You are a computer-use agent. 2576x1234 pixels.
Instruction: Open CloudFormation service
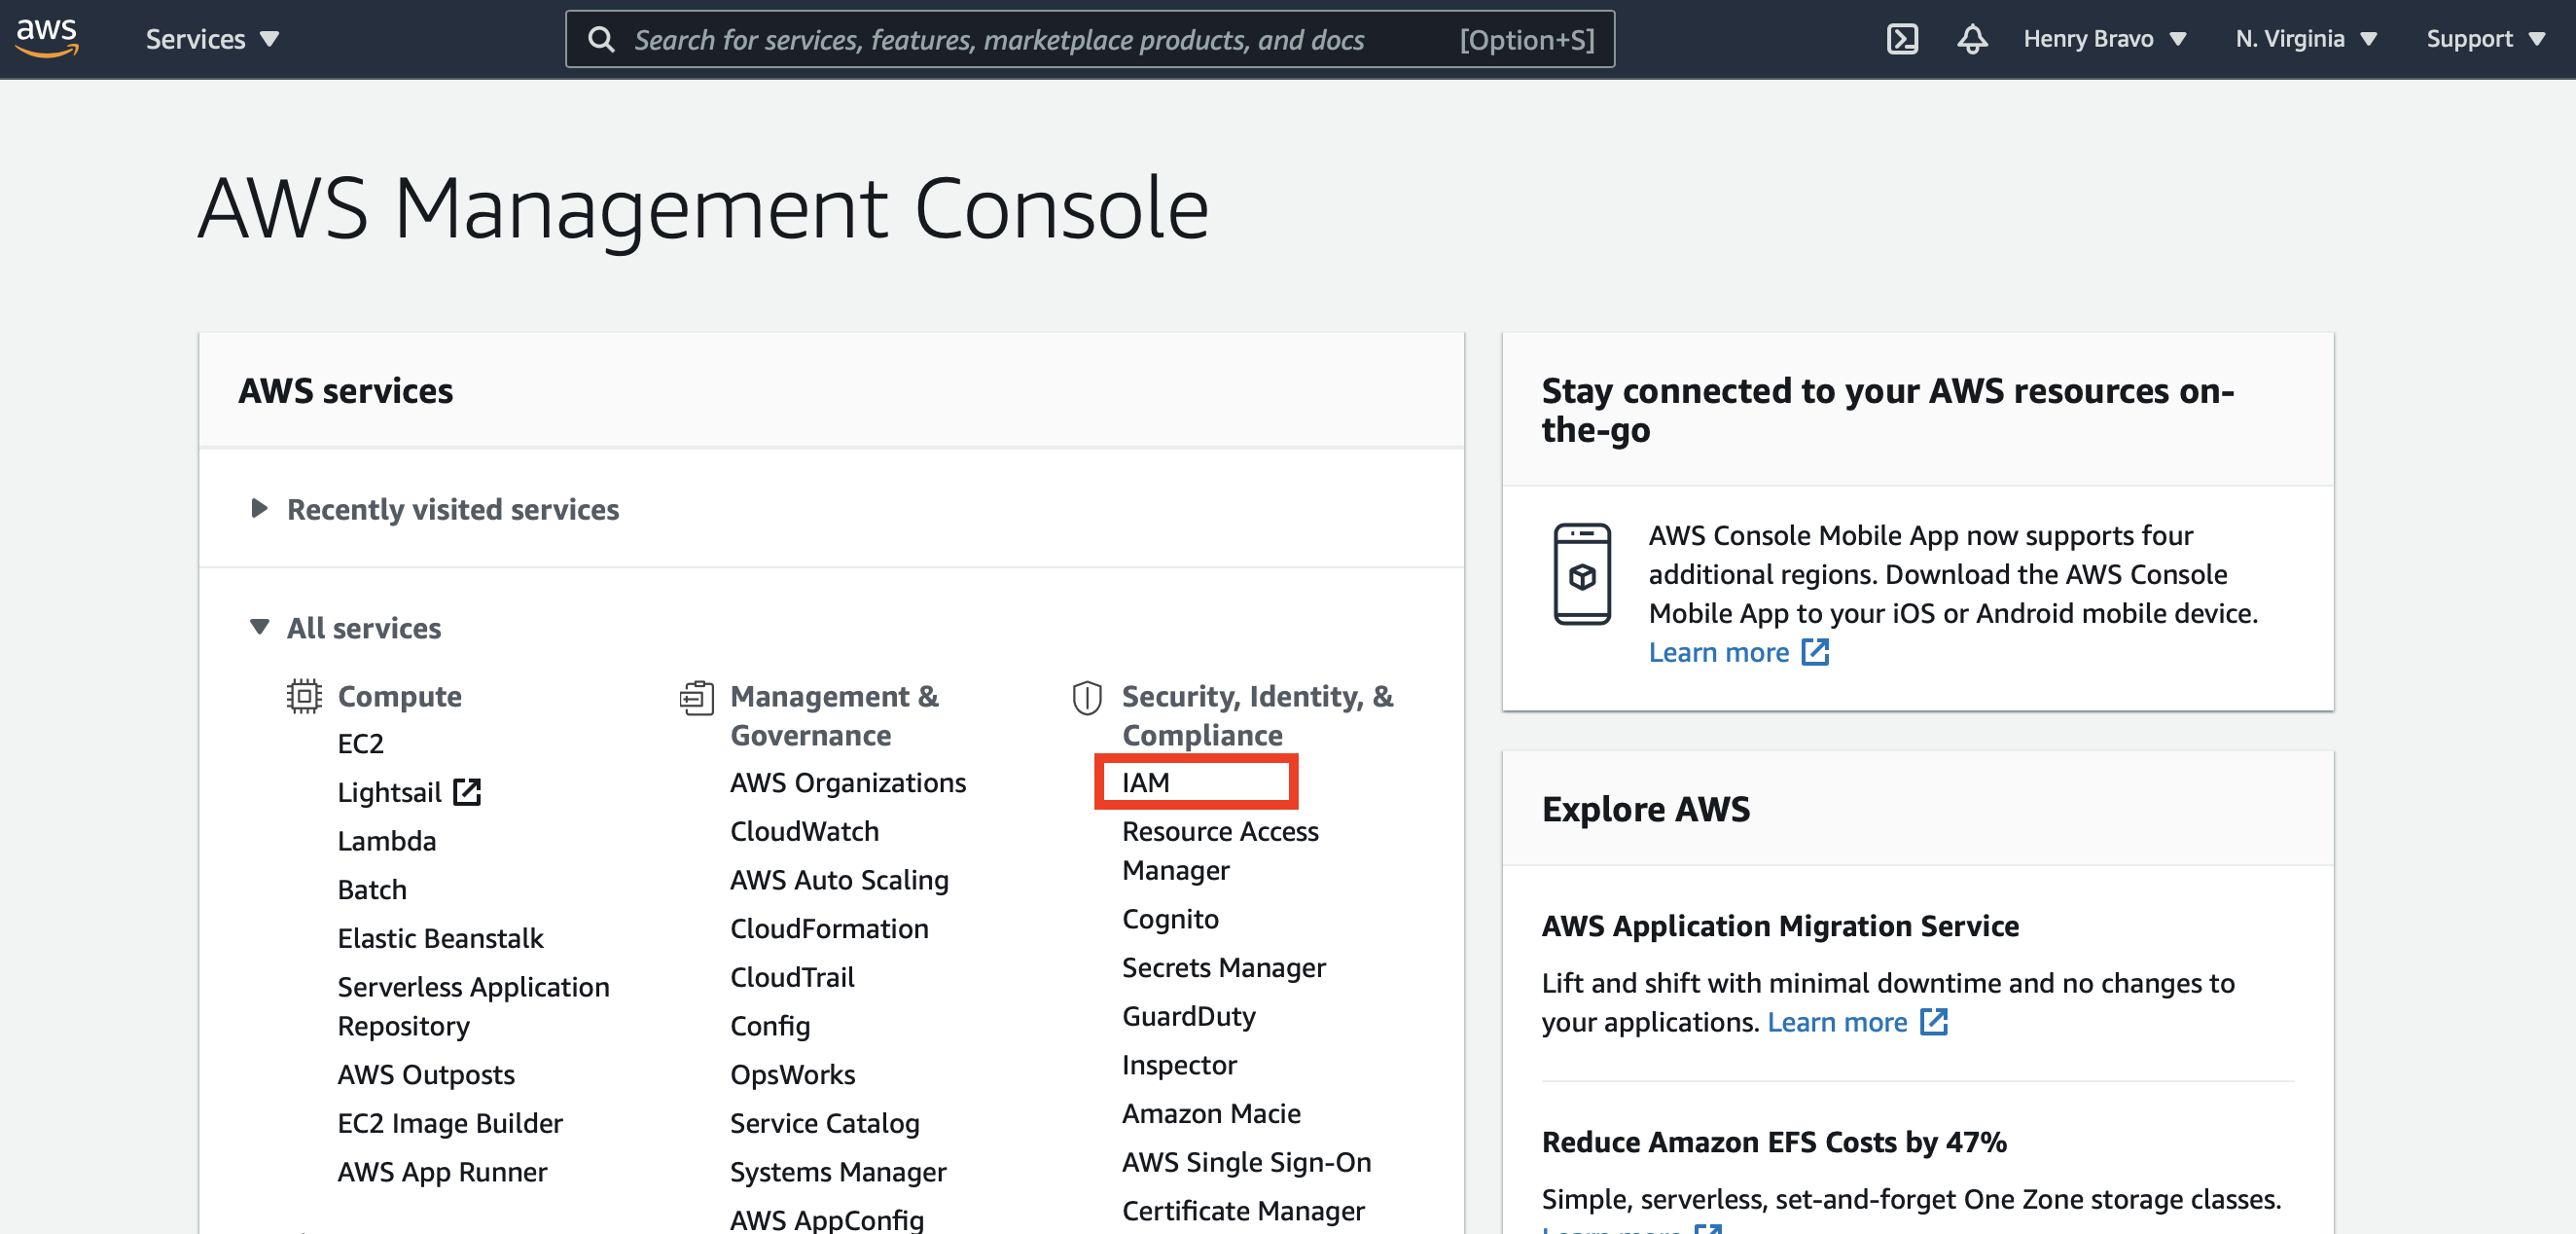(x=829, y=928)
